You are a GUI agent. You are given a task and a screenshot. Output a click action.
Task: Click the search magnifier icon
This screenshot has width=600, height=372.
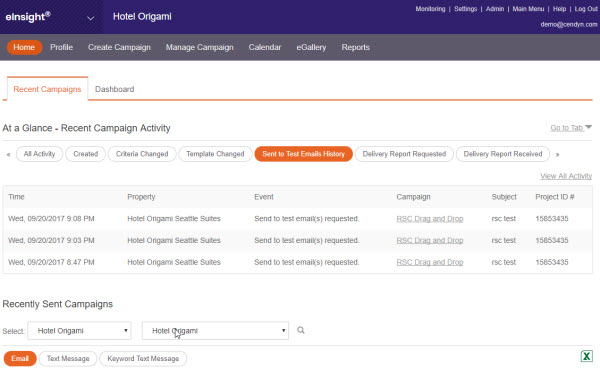[x=301, y=330]
